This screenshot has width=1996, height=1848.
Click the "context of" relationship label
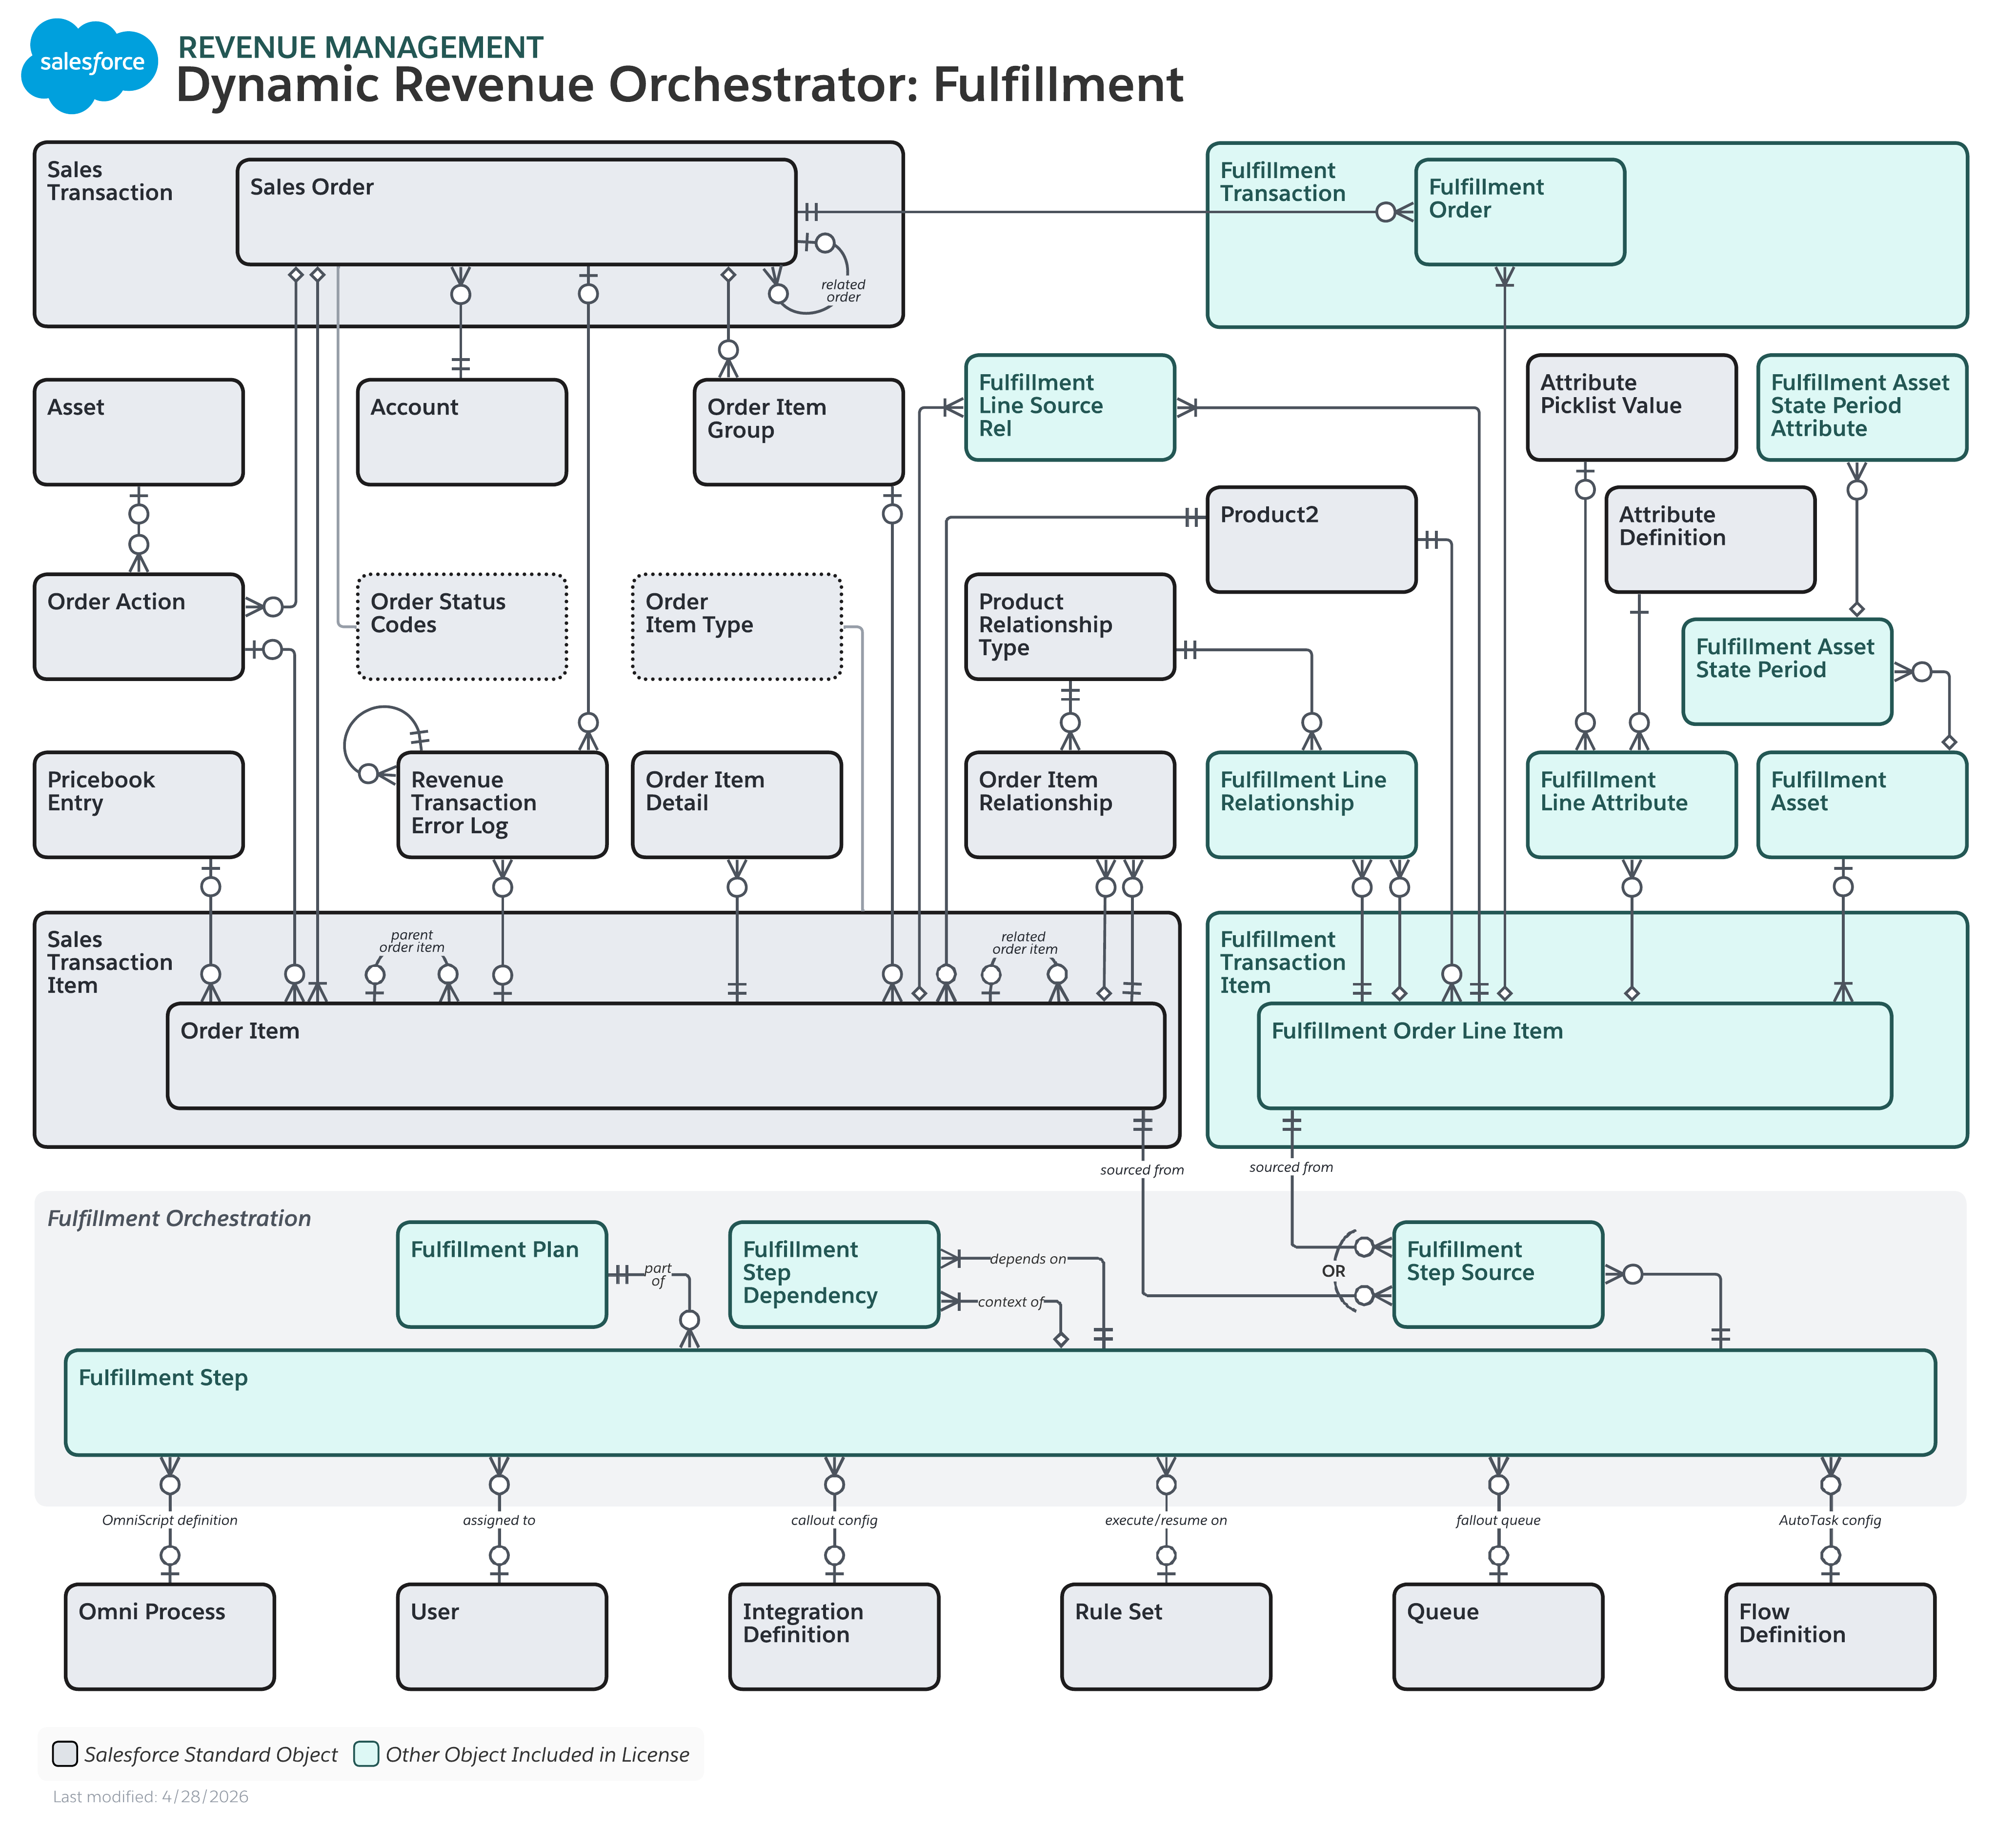click(x=1011, y=1302)
